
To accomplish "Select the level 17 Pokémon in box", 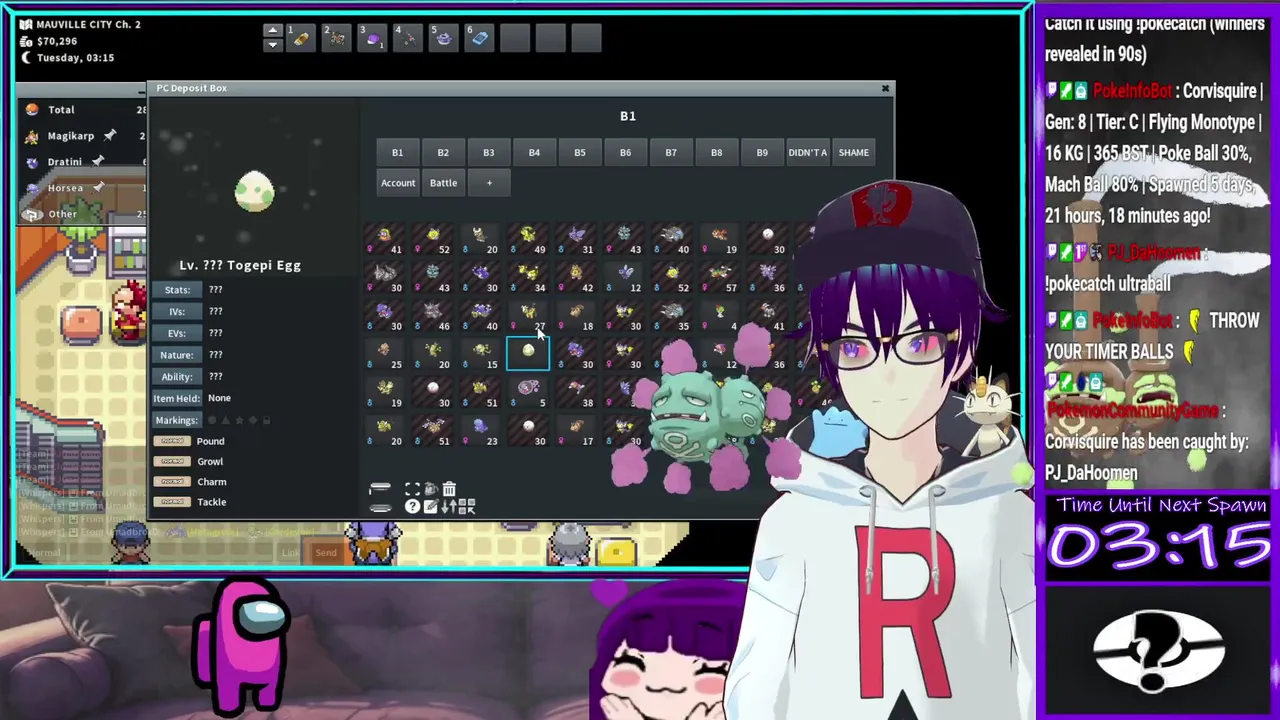I will pyautogui.click(x=576, y=431).
